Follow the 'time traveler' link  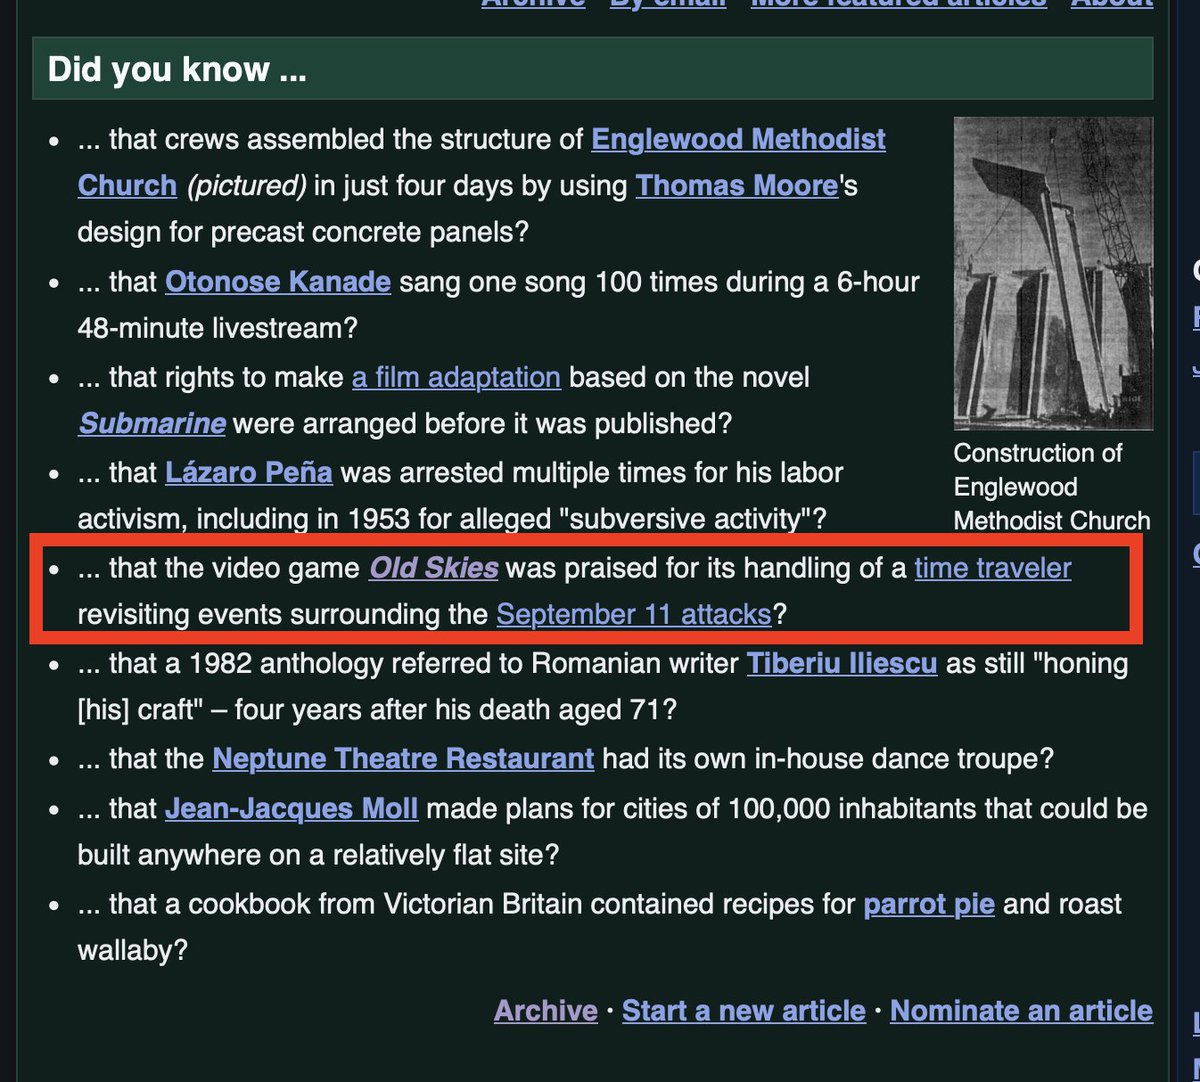pos(993,568)
